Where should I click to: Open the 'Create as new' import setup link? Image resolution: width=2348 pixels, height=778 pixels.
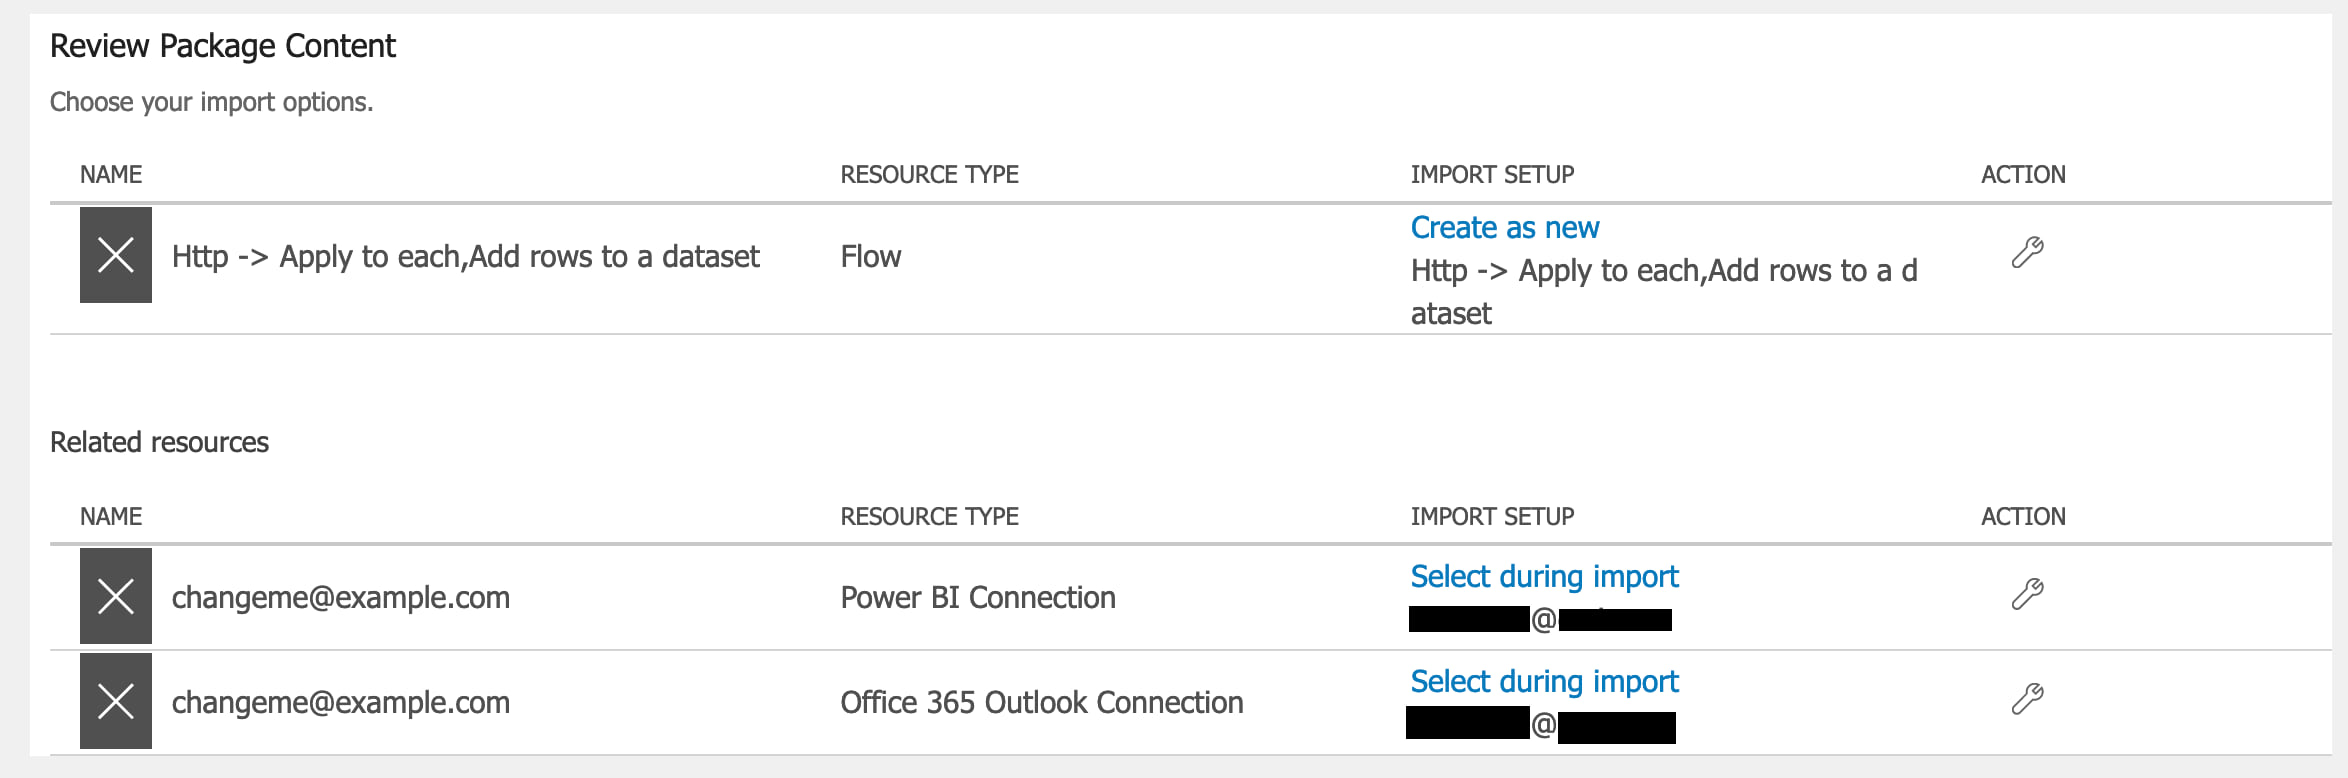1504,228
